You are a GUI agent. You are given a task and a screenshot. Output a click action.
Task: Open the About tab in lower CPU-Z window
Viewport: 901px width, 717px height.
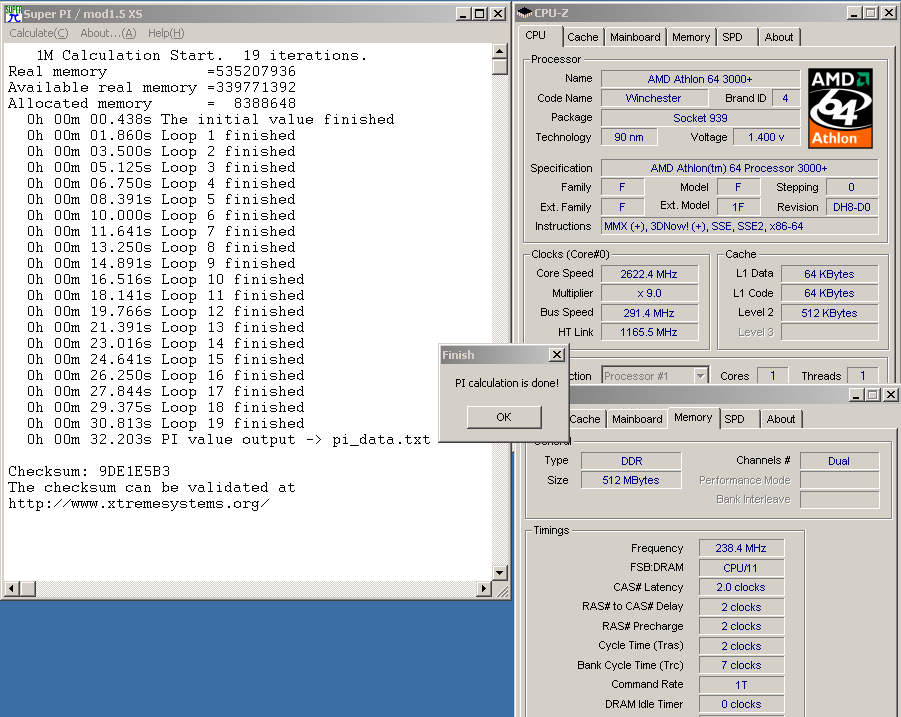pos(781,419)
